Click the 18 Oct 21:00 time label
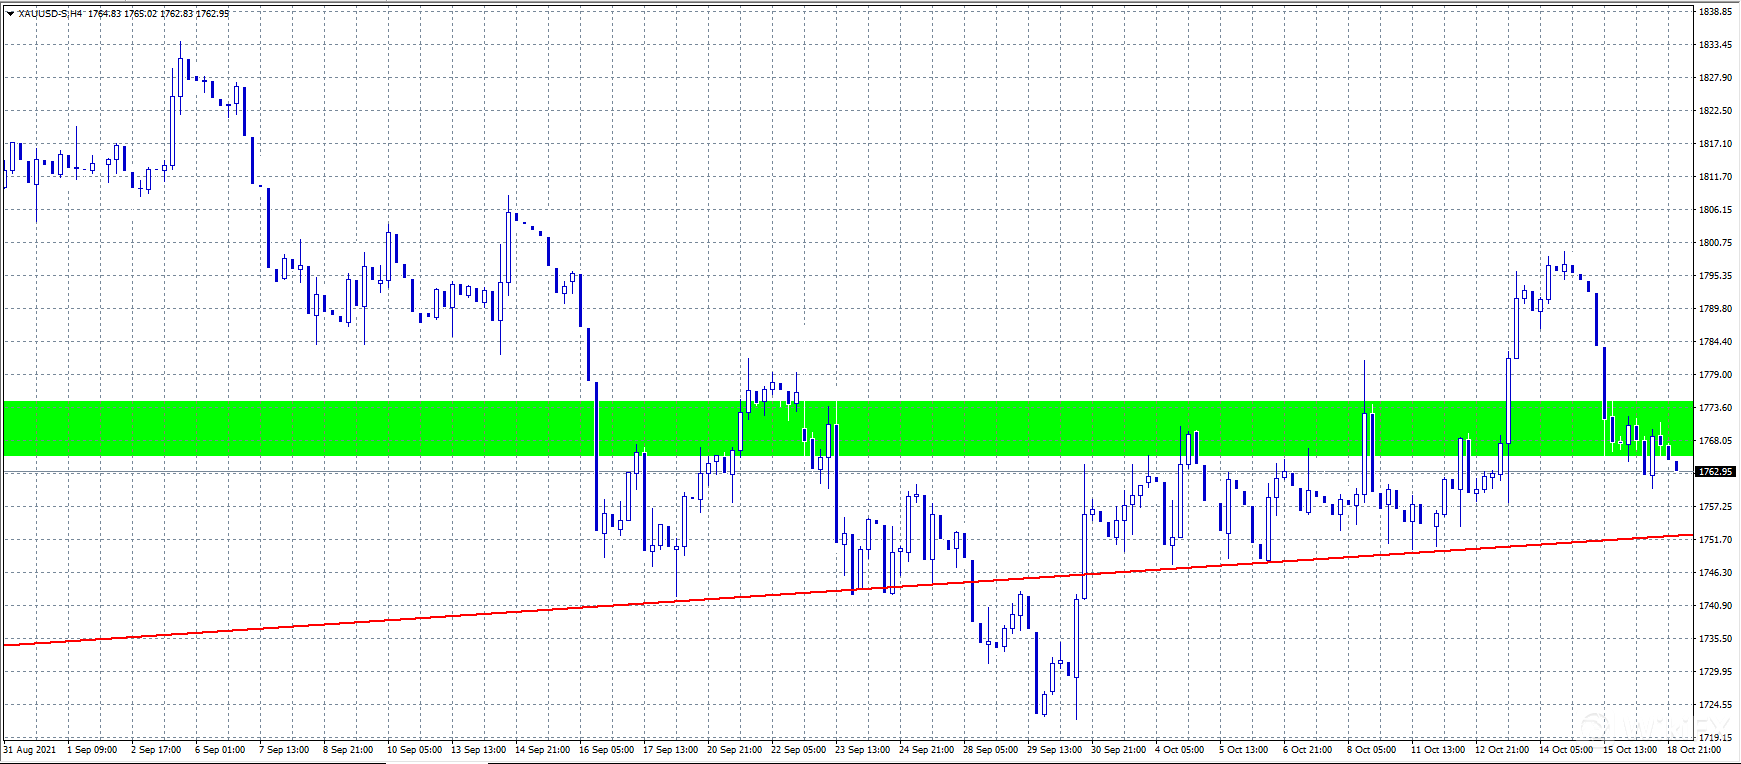Image resolution: width=1741 pixels, height=764 pixels. click(x=1693, y=750)
